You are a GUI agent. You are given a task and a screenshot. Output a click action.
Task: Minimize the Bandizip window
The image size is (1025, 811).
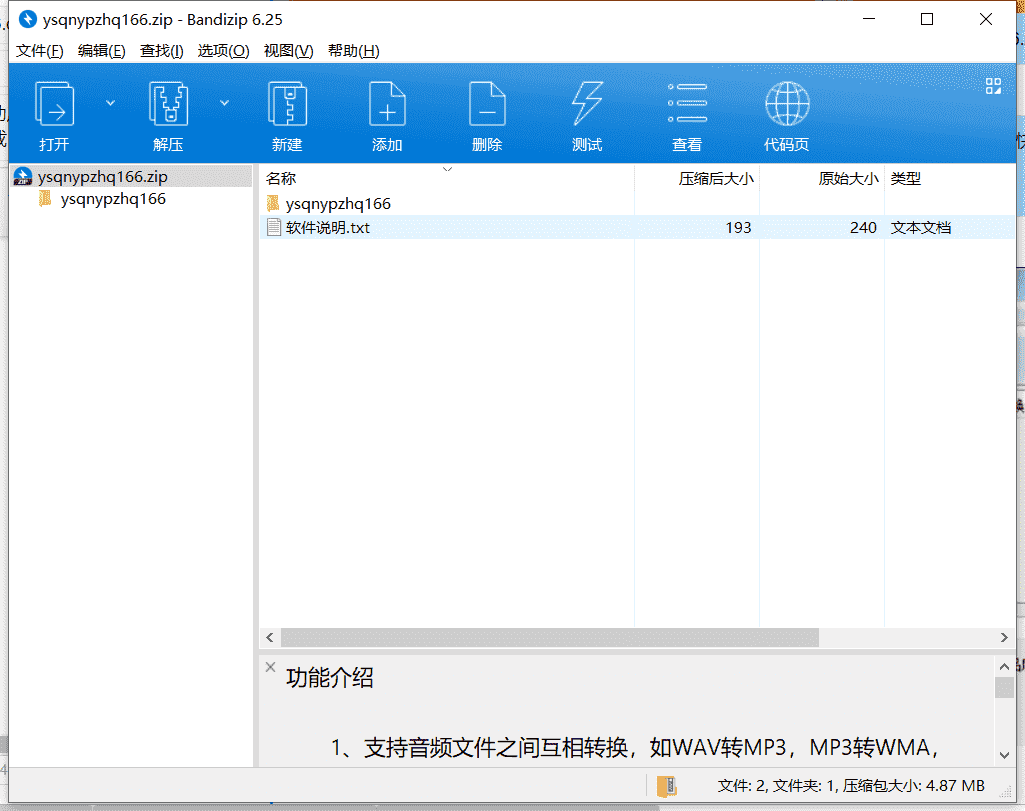869,20
